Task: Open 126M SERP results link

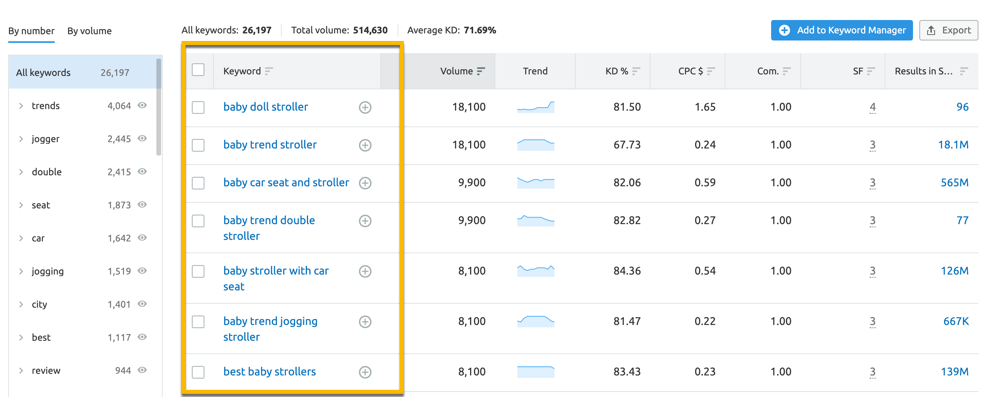Action: pyautogui.click(x=954, y=271)
